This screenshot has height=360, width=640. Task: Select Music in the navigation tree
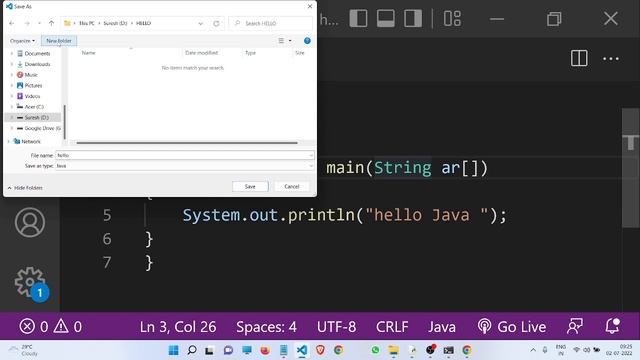pyautogui.click(x=31, y=75)
